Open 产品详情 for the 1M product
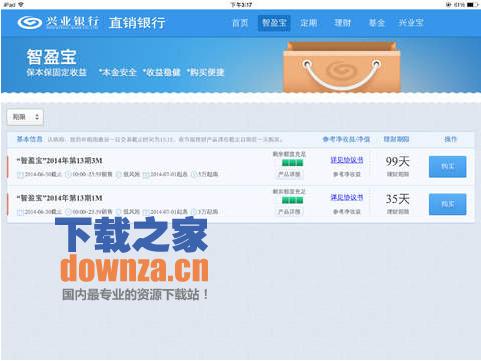 click(289, 211)
